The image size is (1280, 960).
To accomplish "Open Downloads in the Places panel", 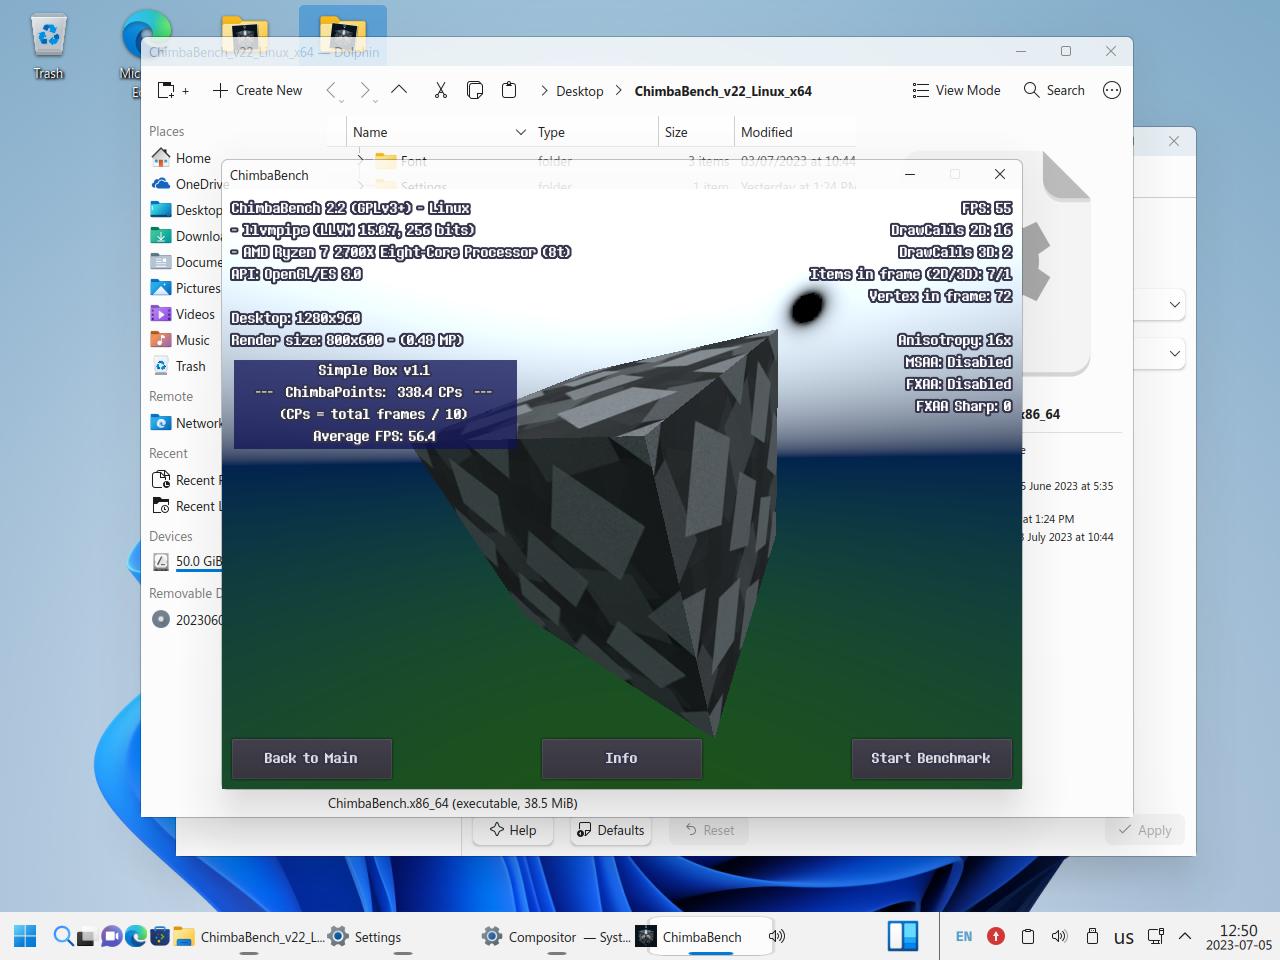I will (x=185, y=236).
